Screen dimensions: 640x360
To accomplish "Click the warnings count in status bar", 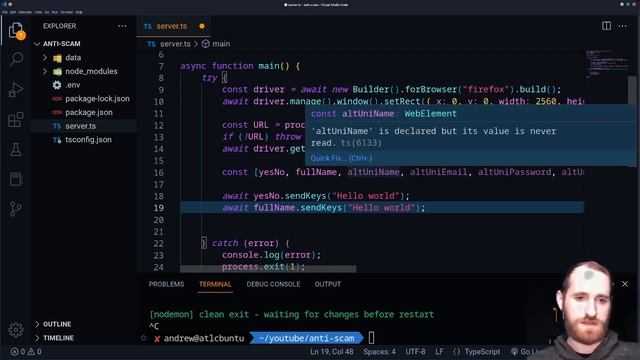I will [x=34, y=351].
